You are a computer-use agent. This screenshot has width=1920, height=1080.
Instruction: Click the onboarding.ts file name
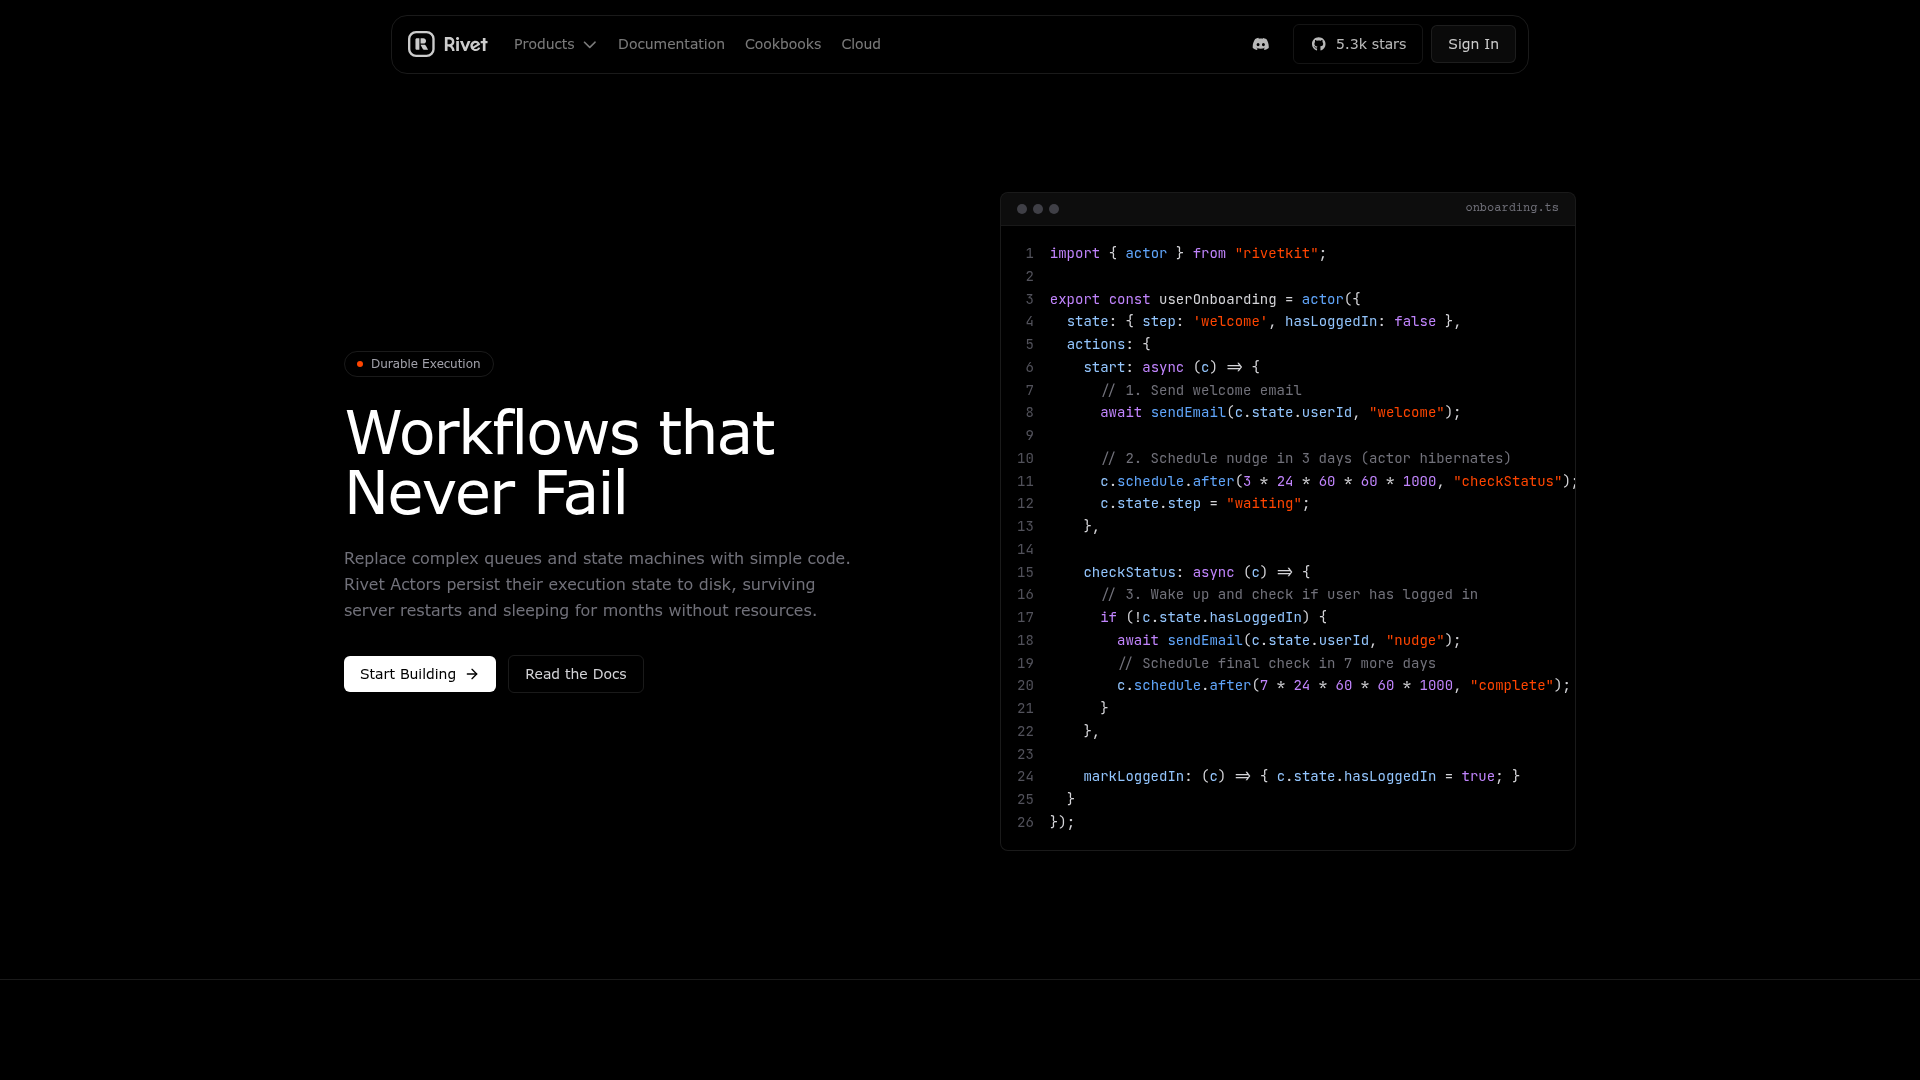coord(1512,208)
